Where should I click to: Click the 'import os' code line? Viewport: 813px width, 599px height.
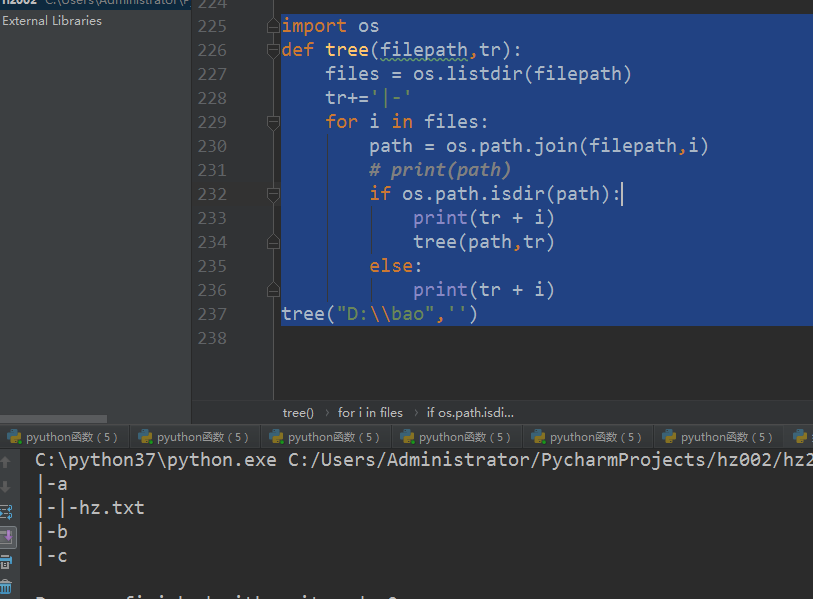pyautogui.click(x=330, y=26)
